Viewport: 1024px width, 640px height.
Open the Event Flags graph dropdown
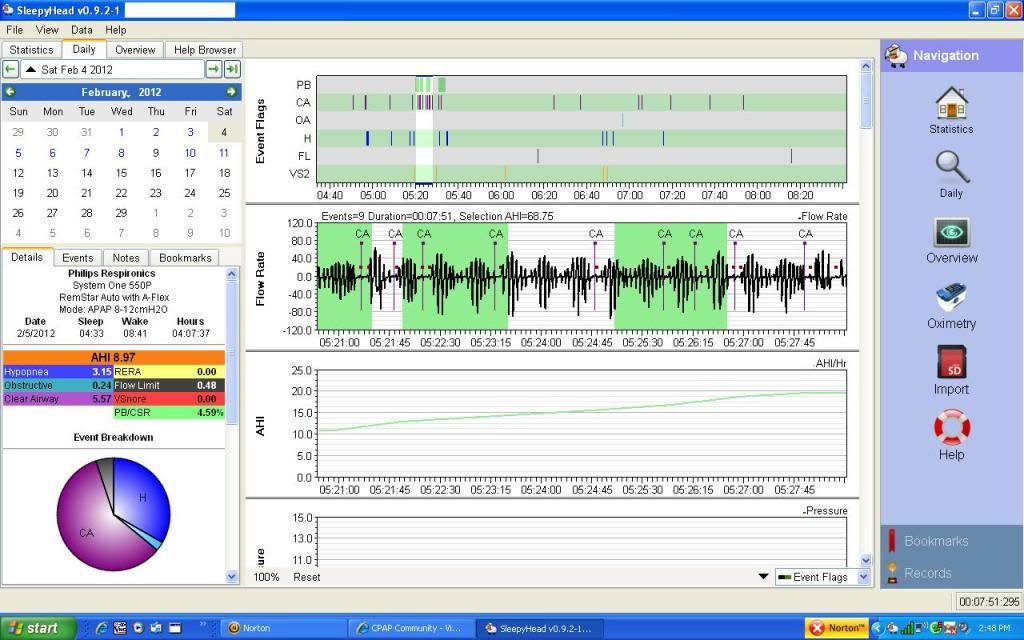[863, 577]
